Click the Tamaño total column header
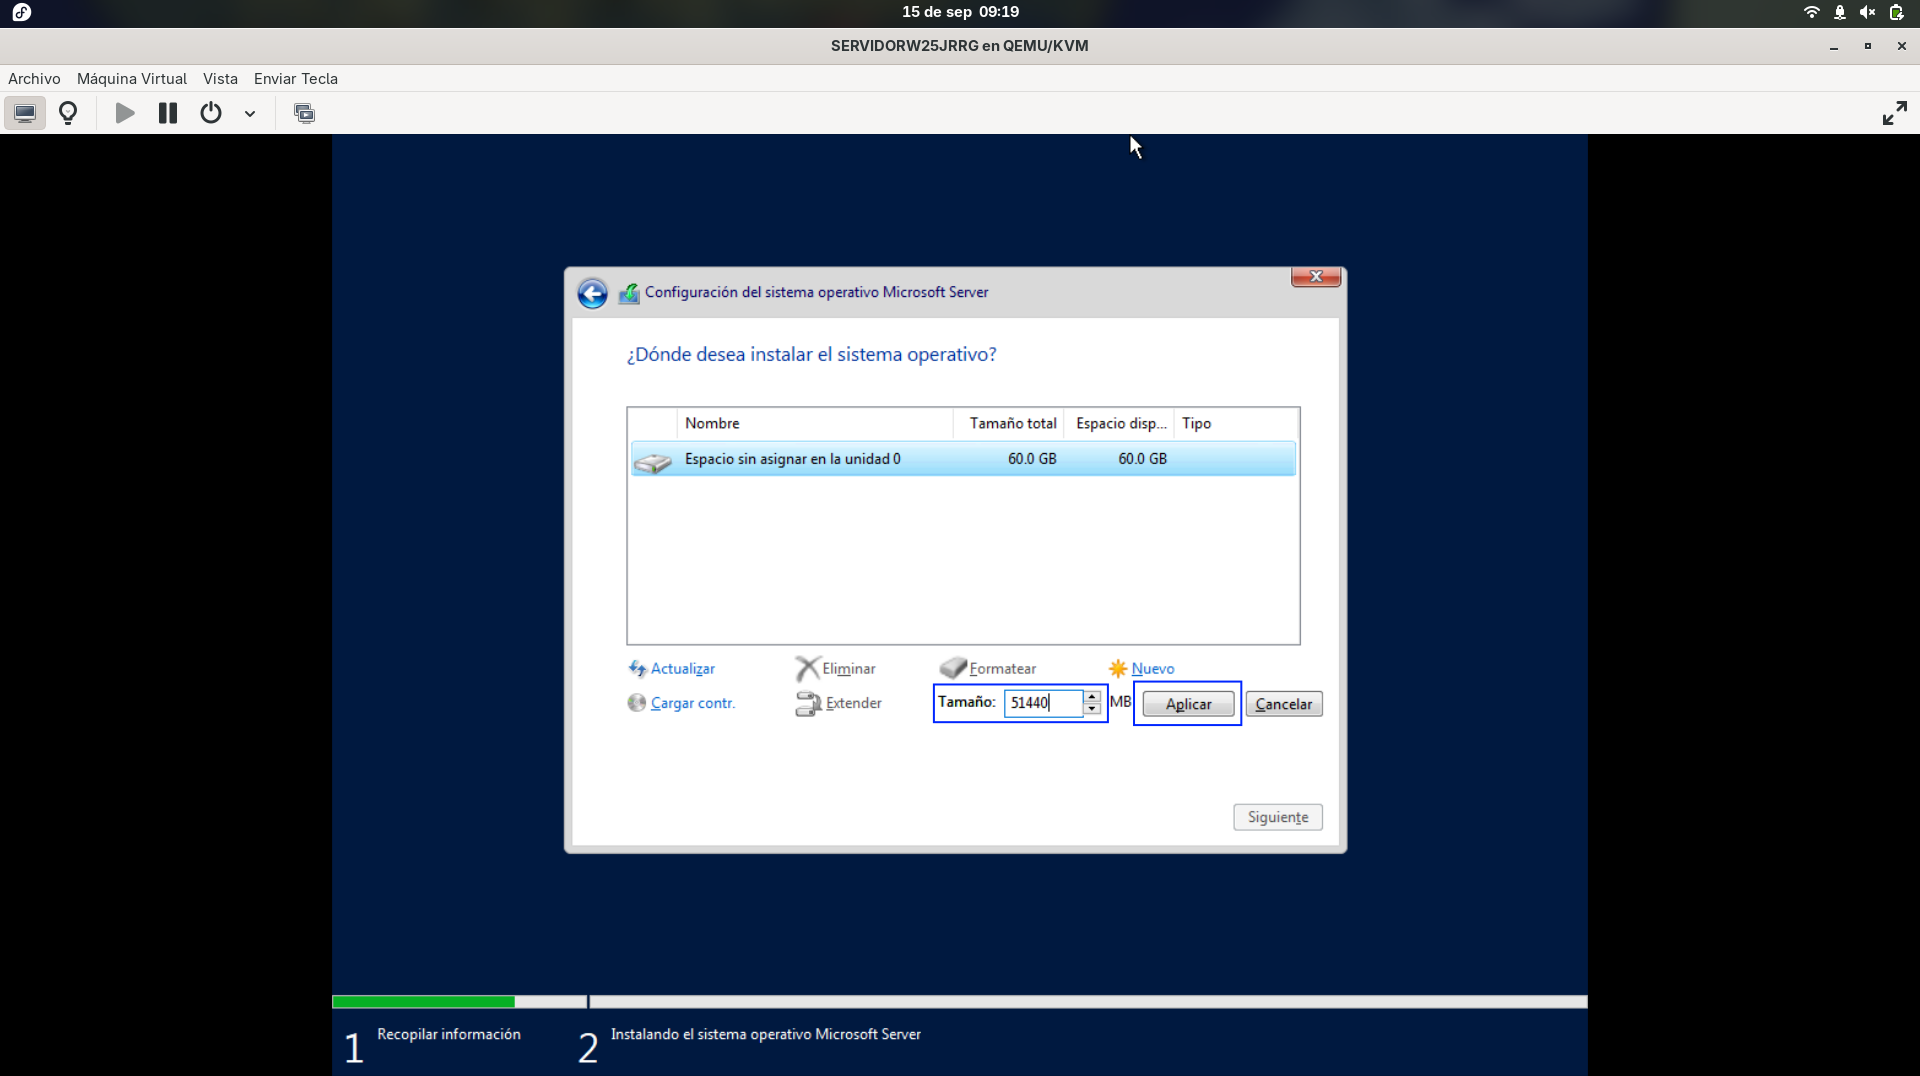The height and width of the screenshot is (1076, 1920). coord(1008,423)
